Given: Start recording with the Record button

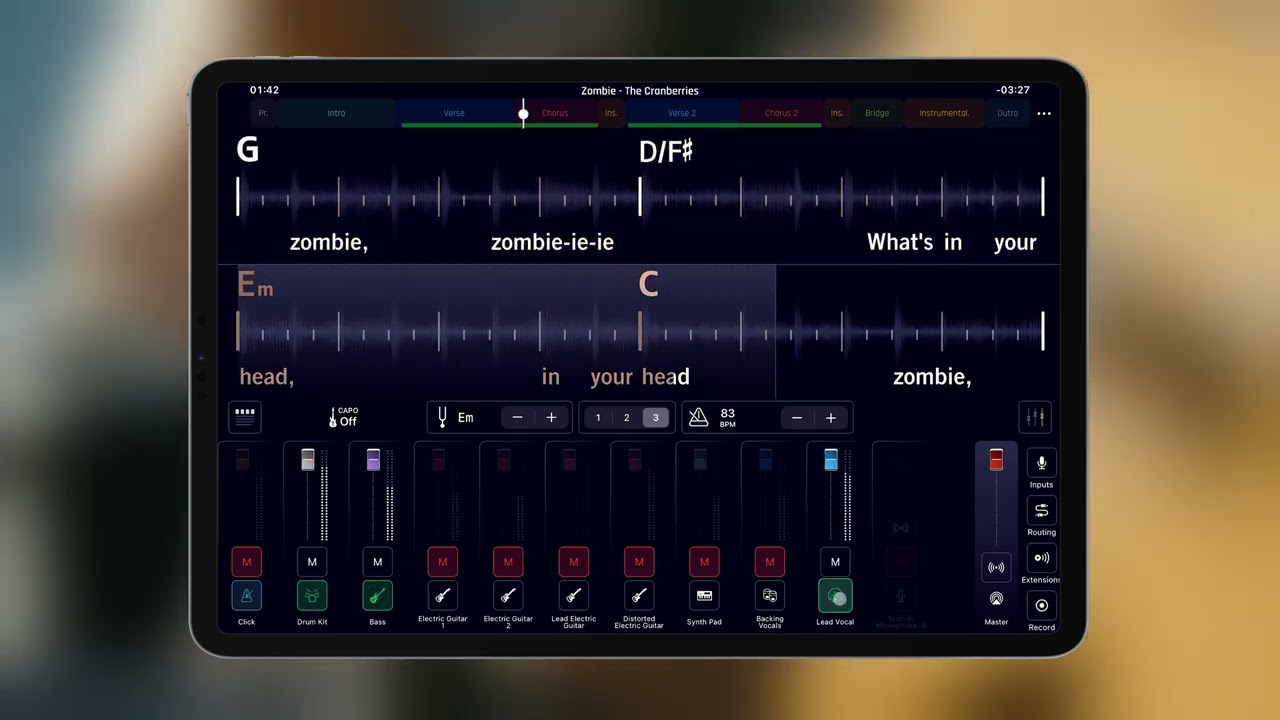Looking at the screenshot, I should pos(1041,606).
